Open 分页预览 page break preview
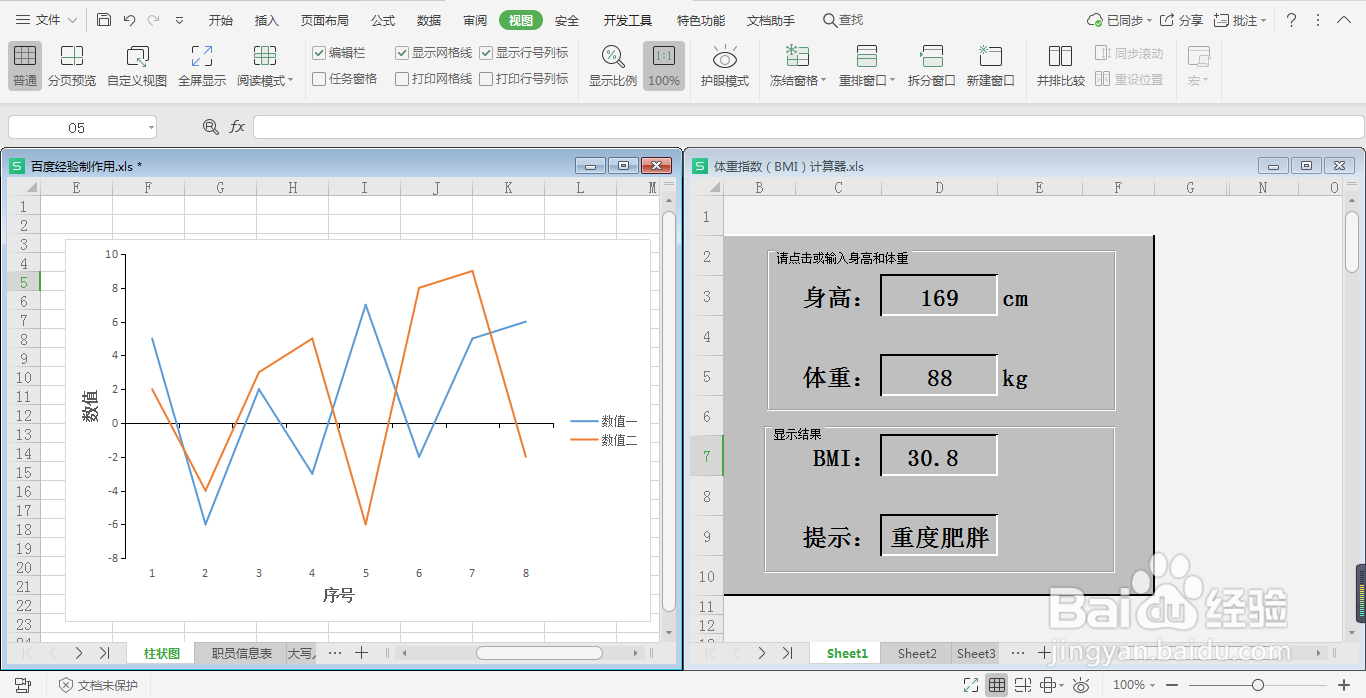 pyautogui.click(x=72, y=67)
